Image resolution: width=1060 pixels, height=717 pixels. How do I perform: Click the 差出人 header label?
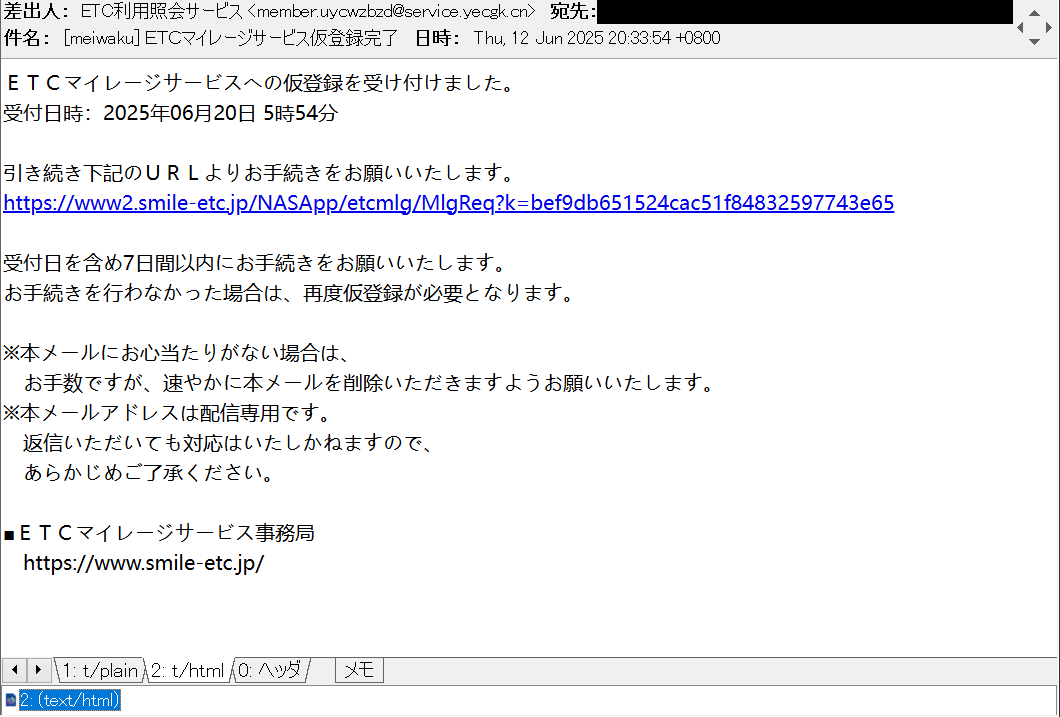(x=39, y=11)
